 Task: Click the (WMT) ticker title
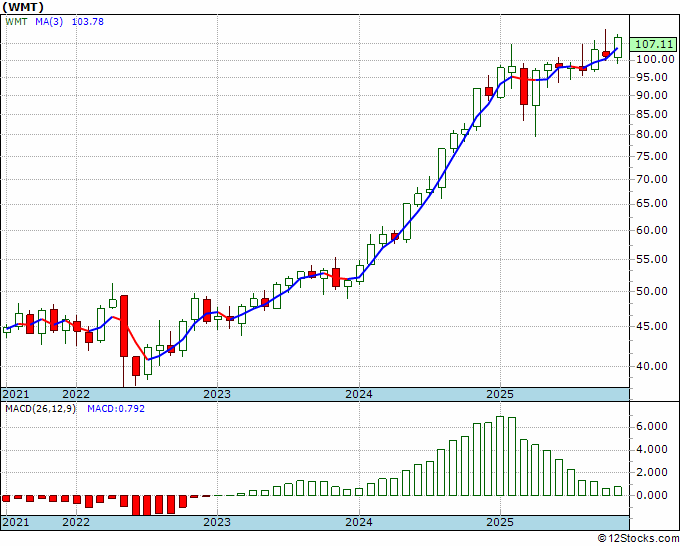tap(22, 7)
